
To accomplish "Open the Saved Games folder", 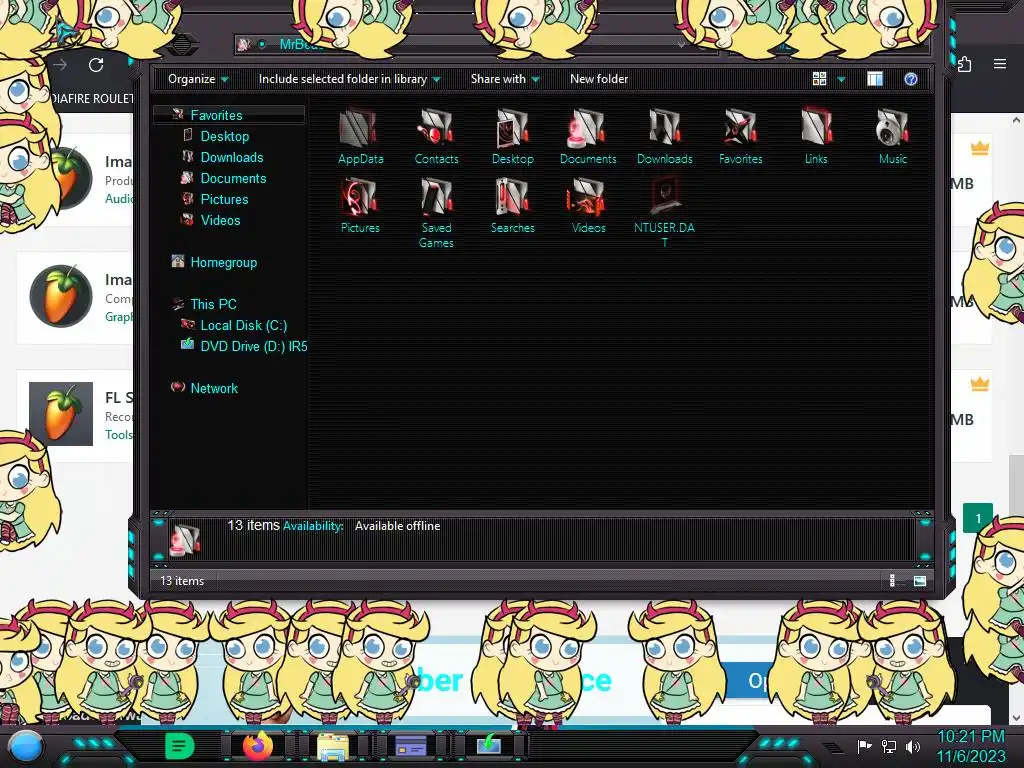I will tap(436, 214).
